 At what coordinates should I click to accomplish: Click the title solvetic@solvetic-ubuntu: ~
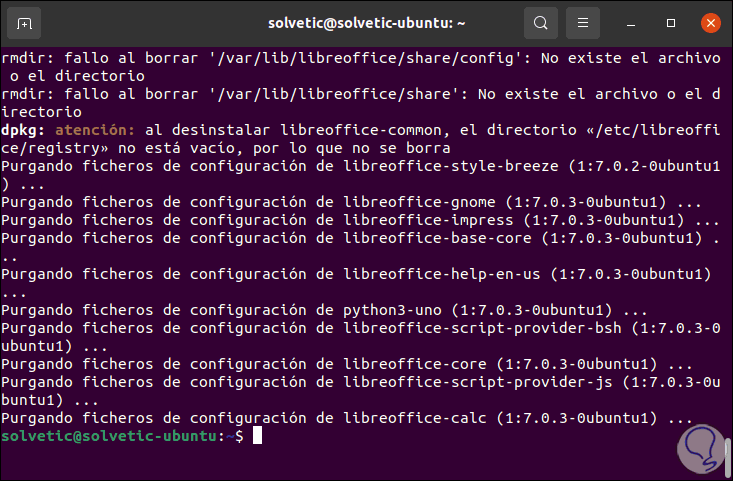coord(366,23)
